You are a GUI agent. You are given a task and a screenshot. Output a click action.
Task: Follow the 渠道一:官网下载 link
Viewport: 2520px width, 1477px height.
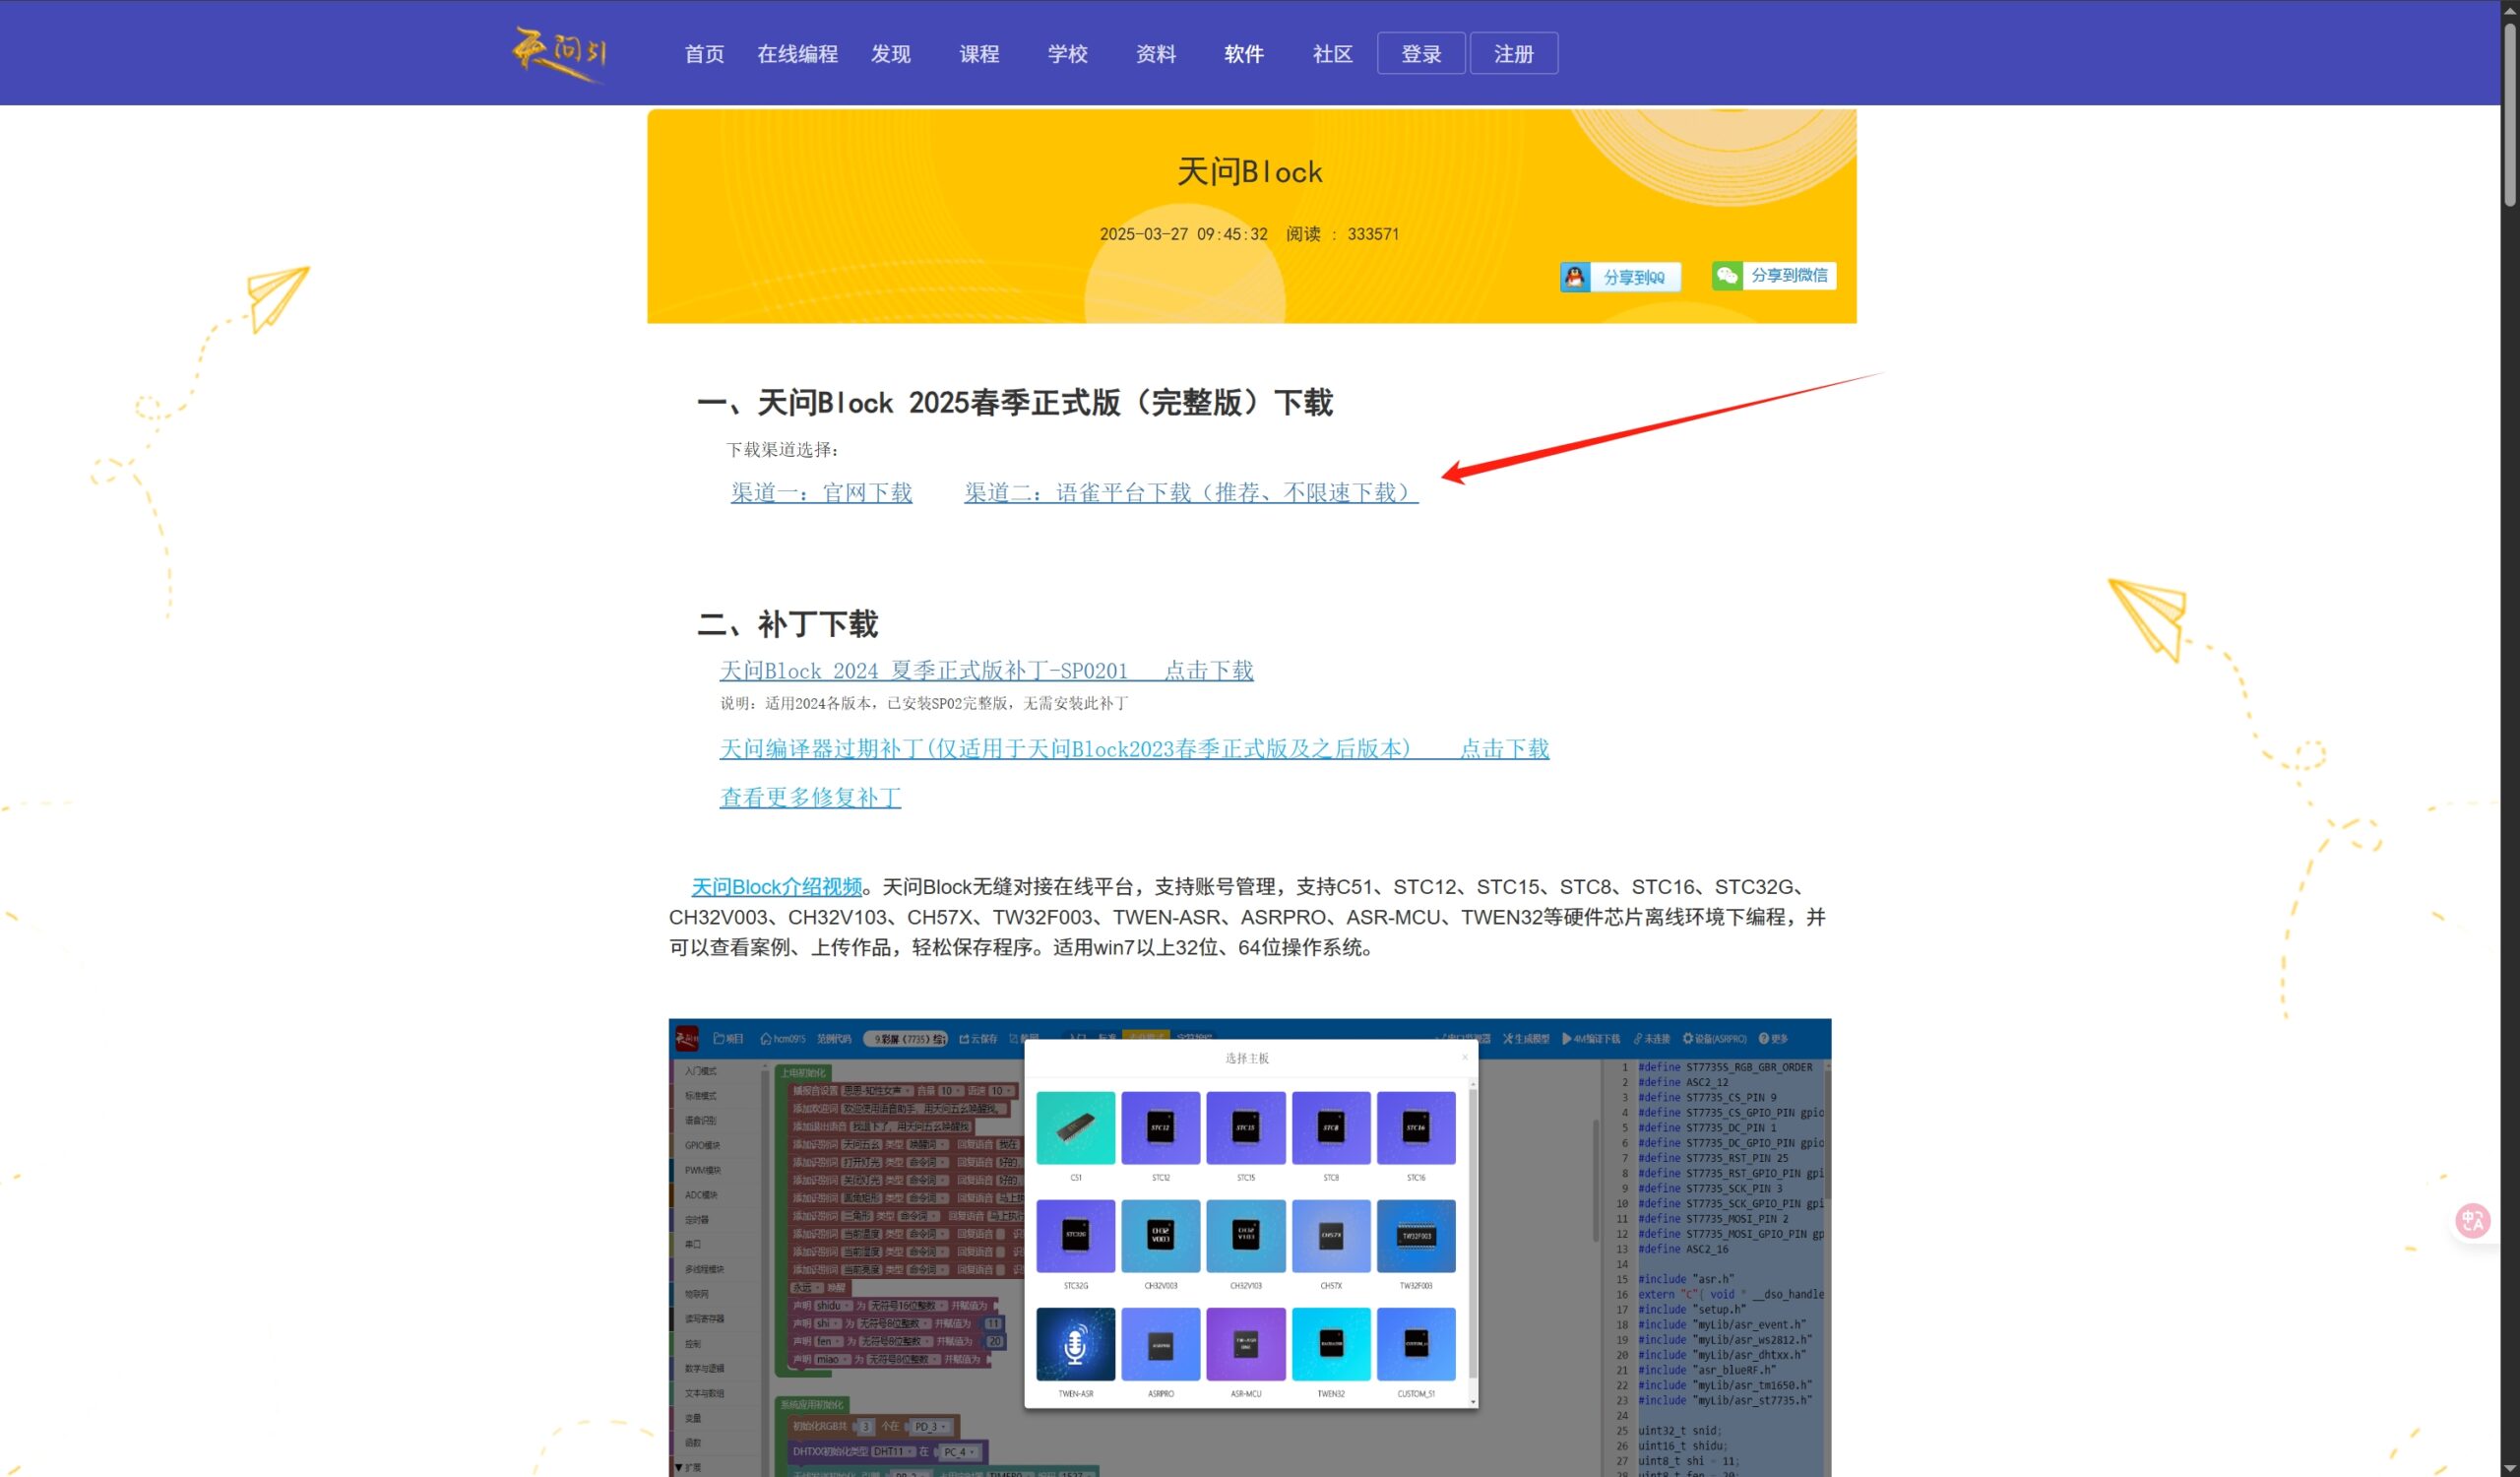coord(821,492)
